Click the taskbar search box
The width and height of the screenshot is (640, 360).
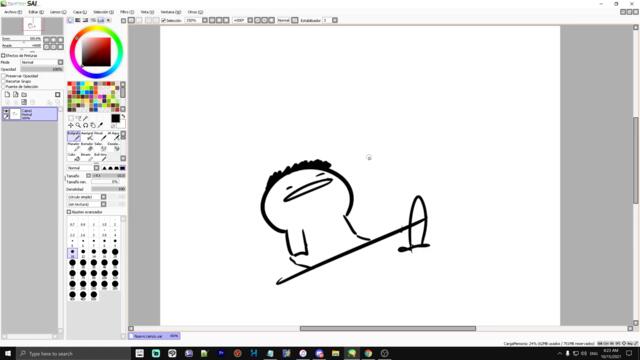tap(73, 353)
